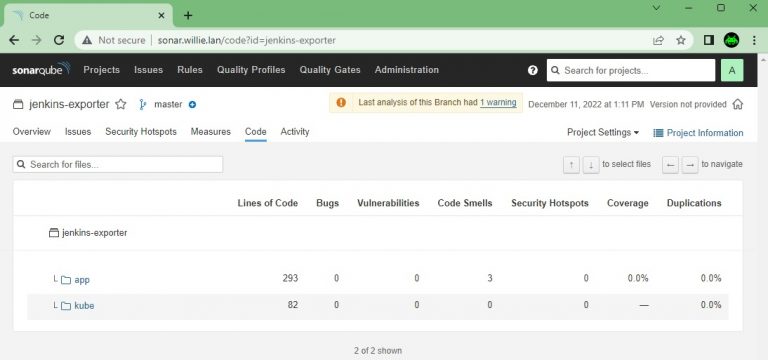Click the jenkins-exporter project icon in header

click(x=18, y=104)
